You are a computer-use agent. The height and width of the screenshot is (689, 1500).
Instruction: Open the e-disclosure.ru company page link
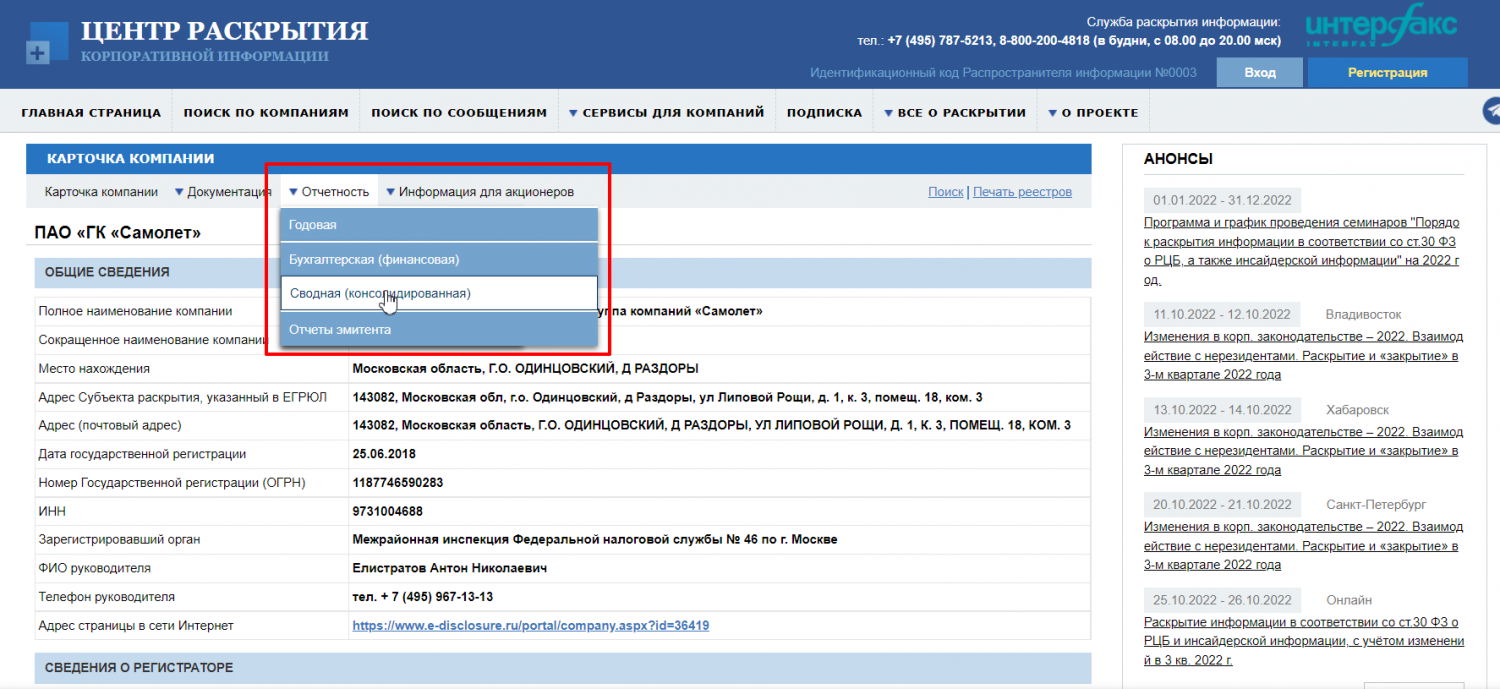tap(530, 626)
